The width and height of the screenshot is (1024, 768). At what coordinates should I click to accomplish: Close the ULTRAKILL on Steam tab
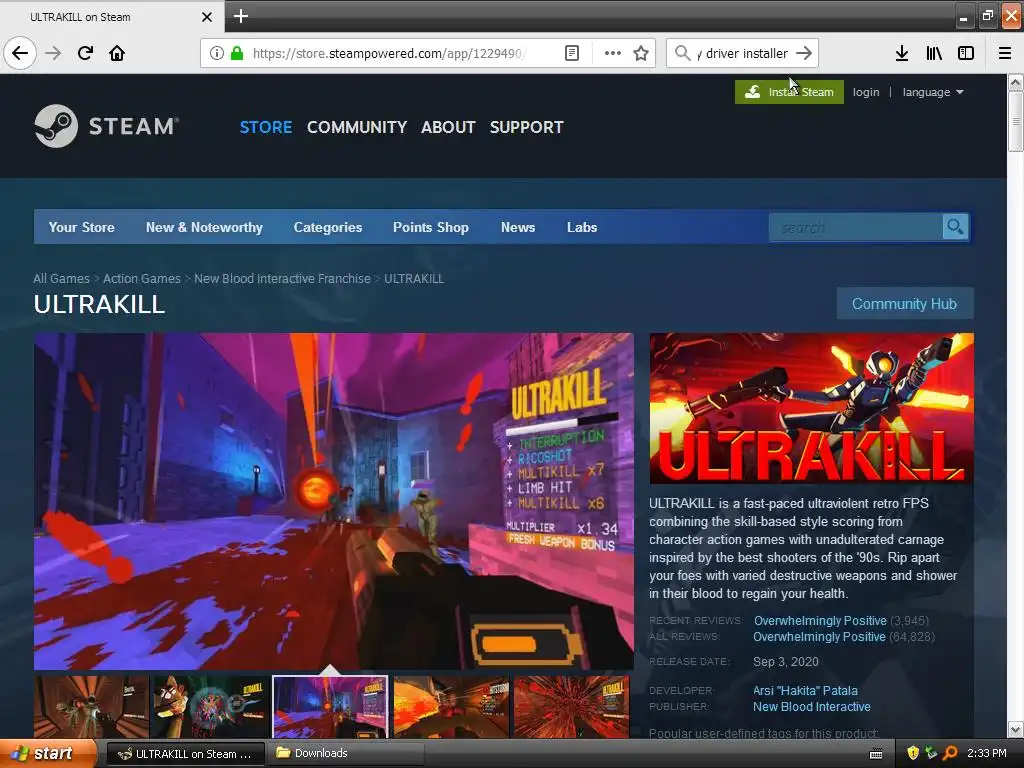(206, 17)
